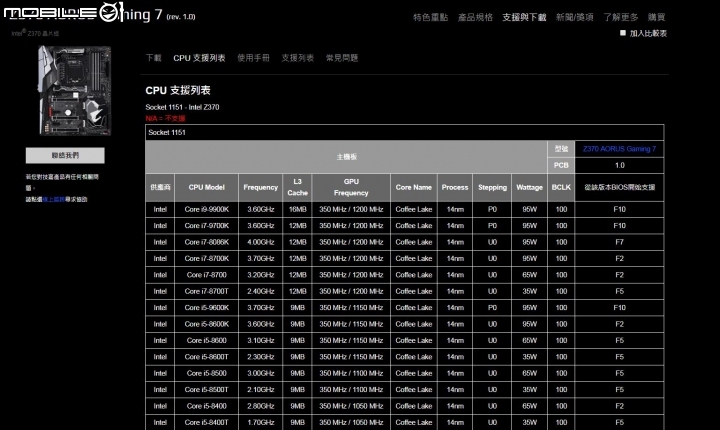Click the Socket 1151 table title row
This screenshot has width=720, height=430.
[x=405, y=132]
